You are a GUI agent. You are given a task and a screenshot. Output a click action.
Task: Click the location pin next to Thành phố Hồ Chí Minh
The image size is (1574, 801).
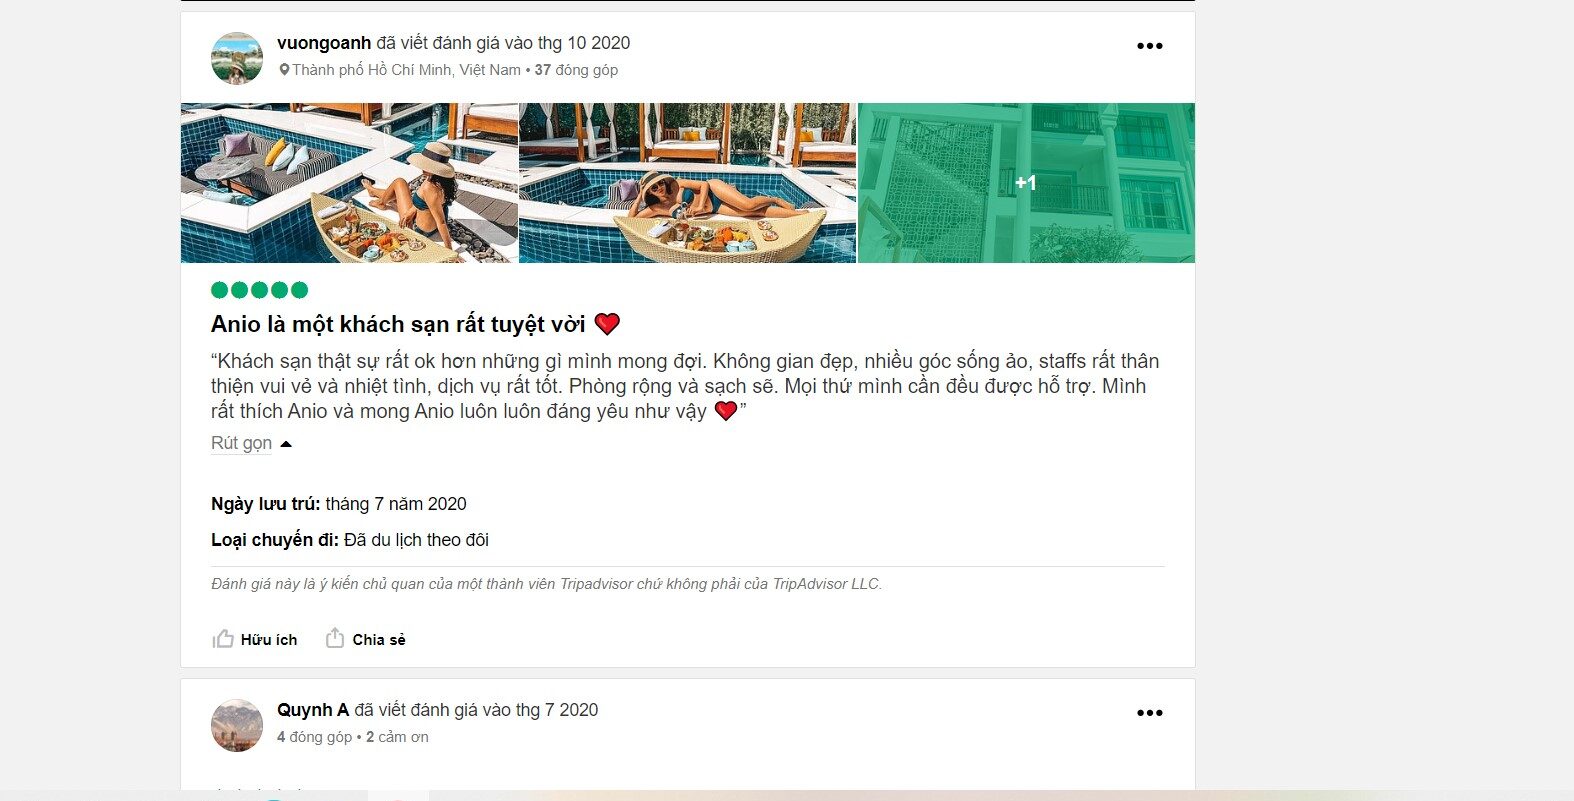click(284, 70)
